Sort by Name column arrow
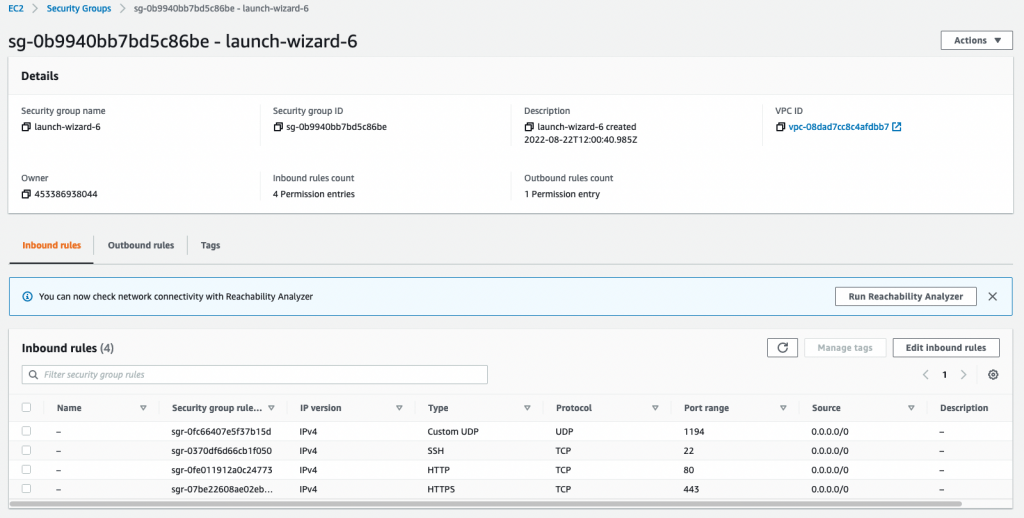1024x518 pixels. (143, 408)
